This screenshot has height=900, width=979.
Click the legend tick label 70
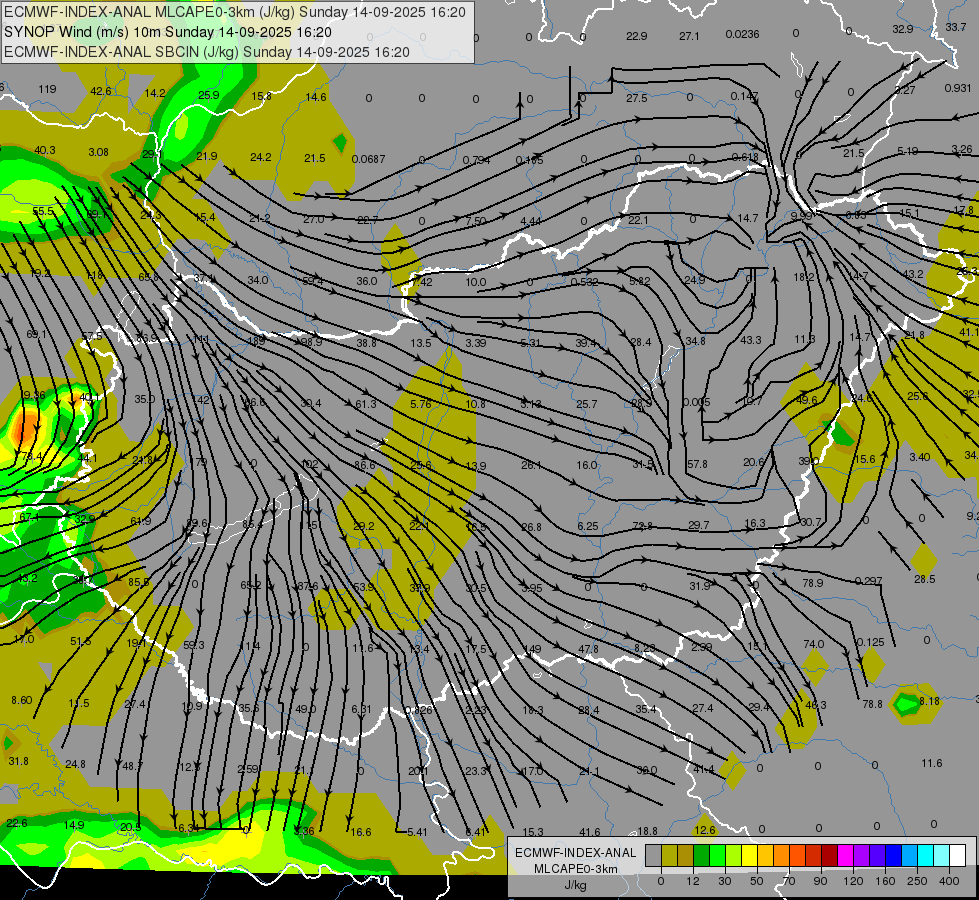pyautogui.click(x=789, y=881)
